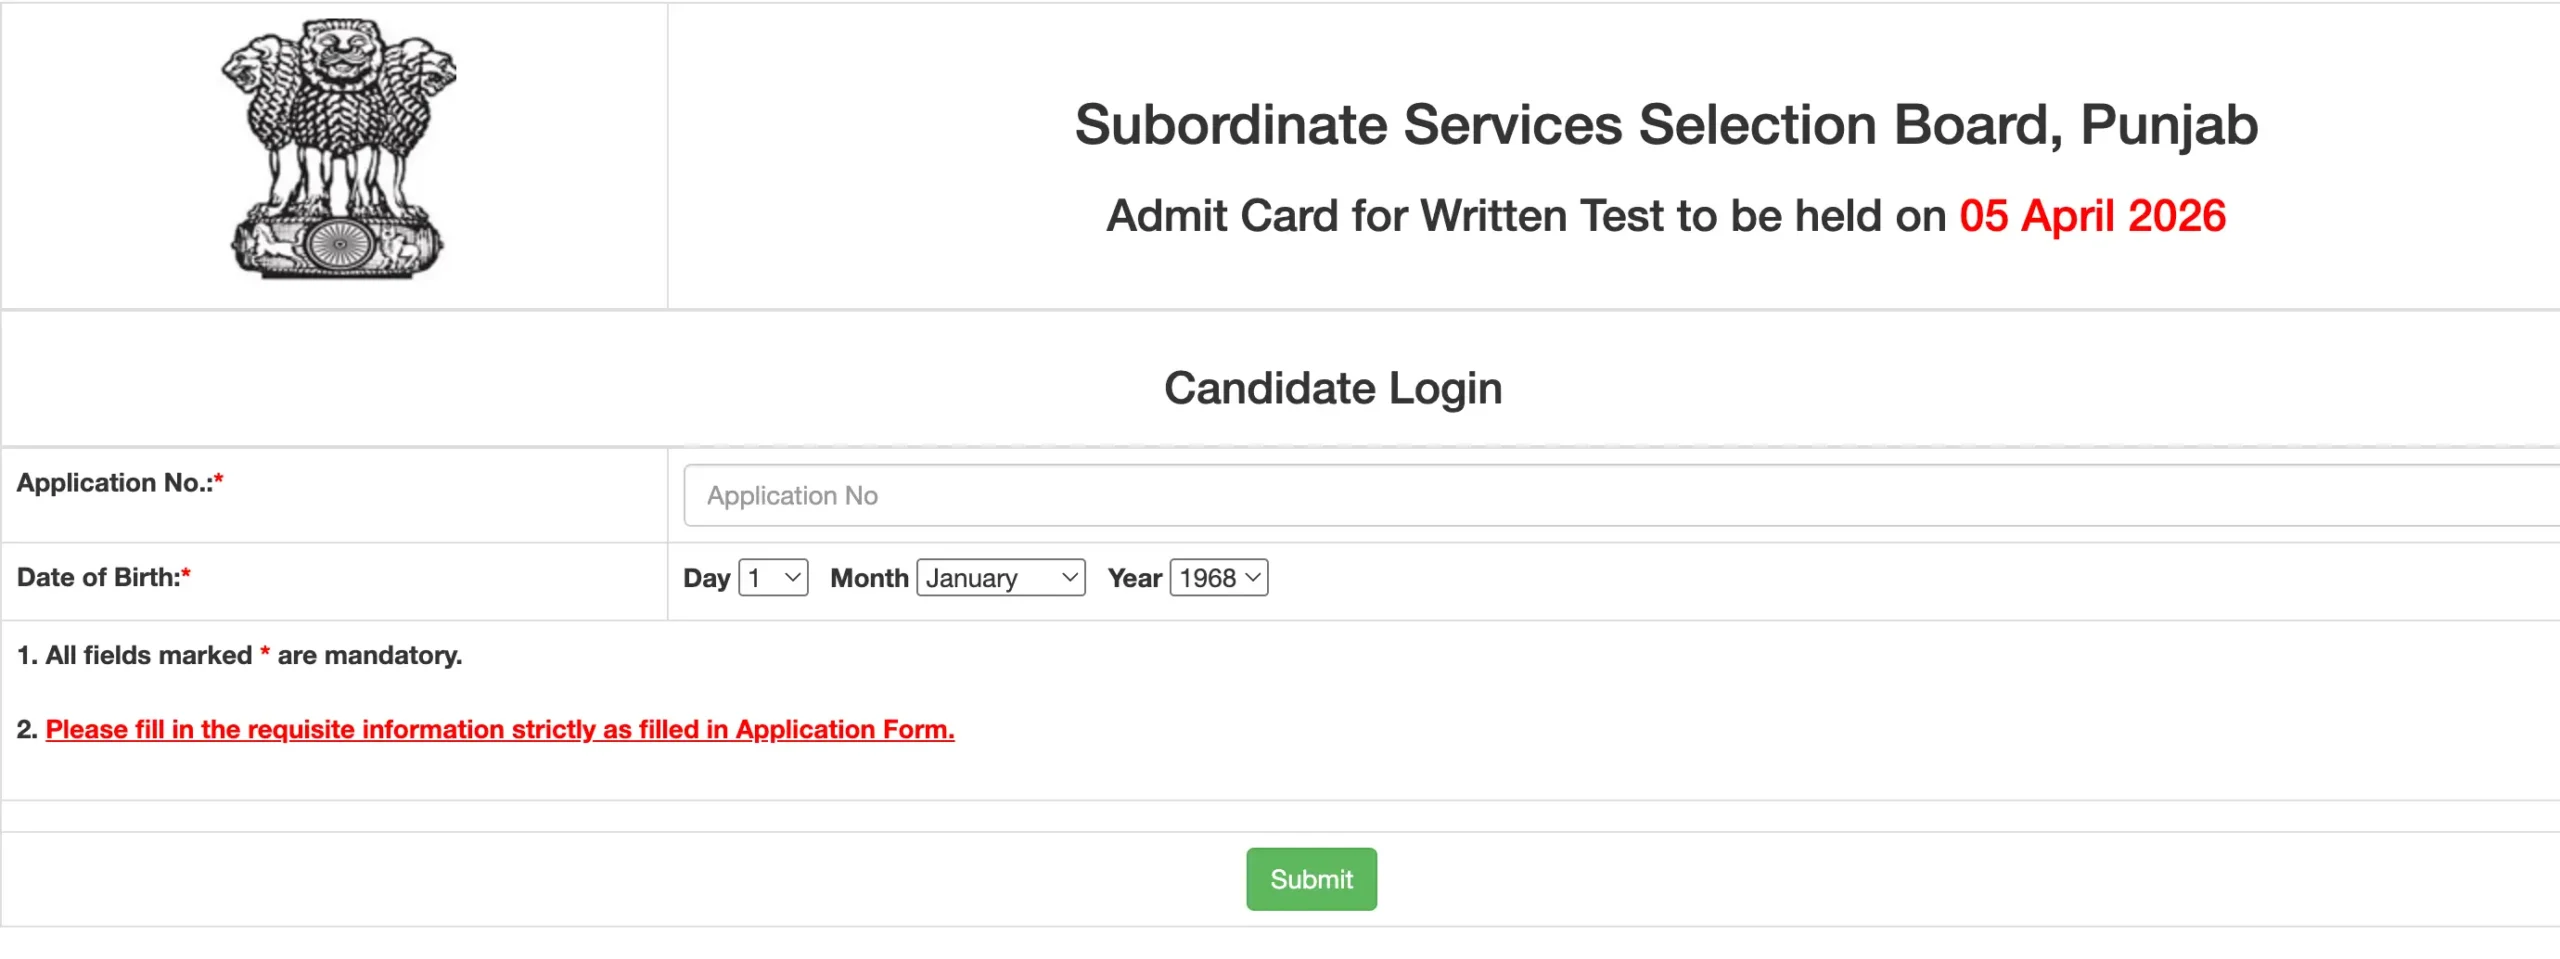Click the 'Subordinate Services Selection Board, Punjab' title
Image resolution: width=2560 pixels, height=959 pixels.
1664,123
